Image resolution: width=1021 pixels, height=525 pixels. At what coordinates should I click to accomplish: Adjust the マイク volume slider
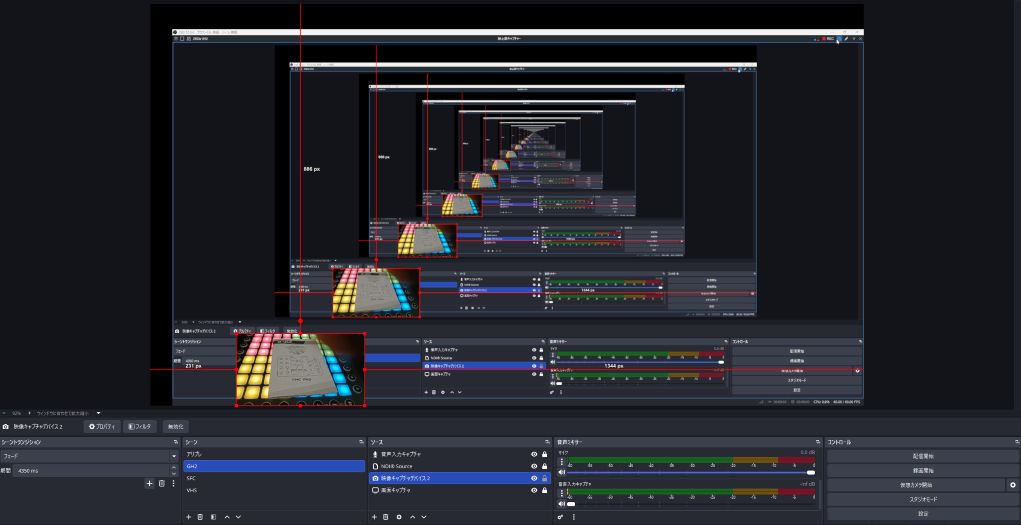(811, 472)
